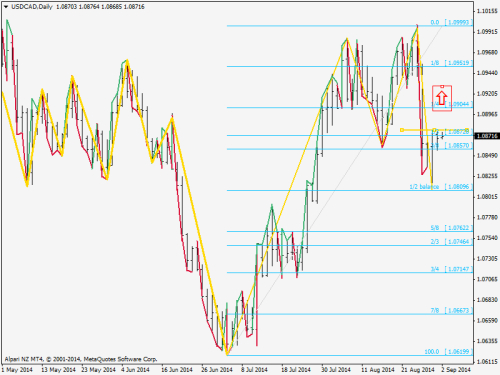Click the red up-arrow buy signal icon
Screen dimensions: 500x375
[x=442, y=99]
